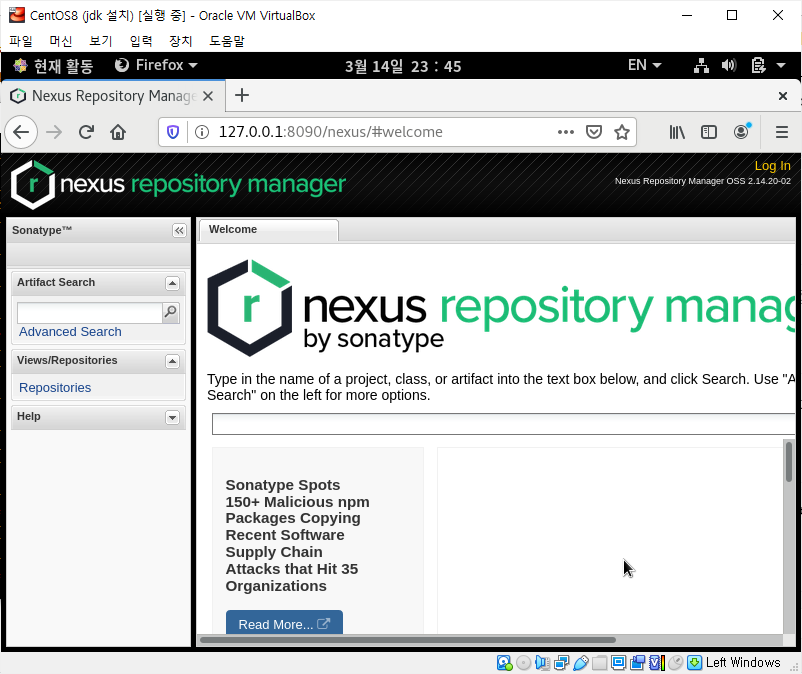Click the GNOME network status icon
This screenshot has height=674, width=802.
(701, 65)
